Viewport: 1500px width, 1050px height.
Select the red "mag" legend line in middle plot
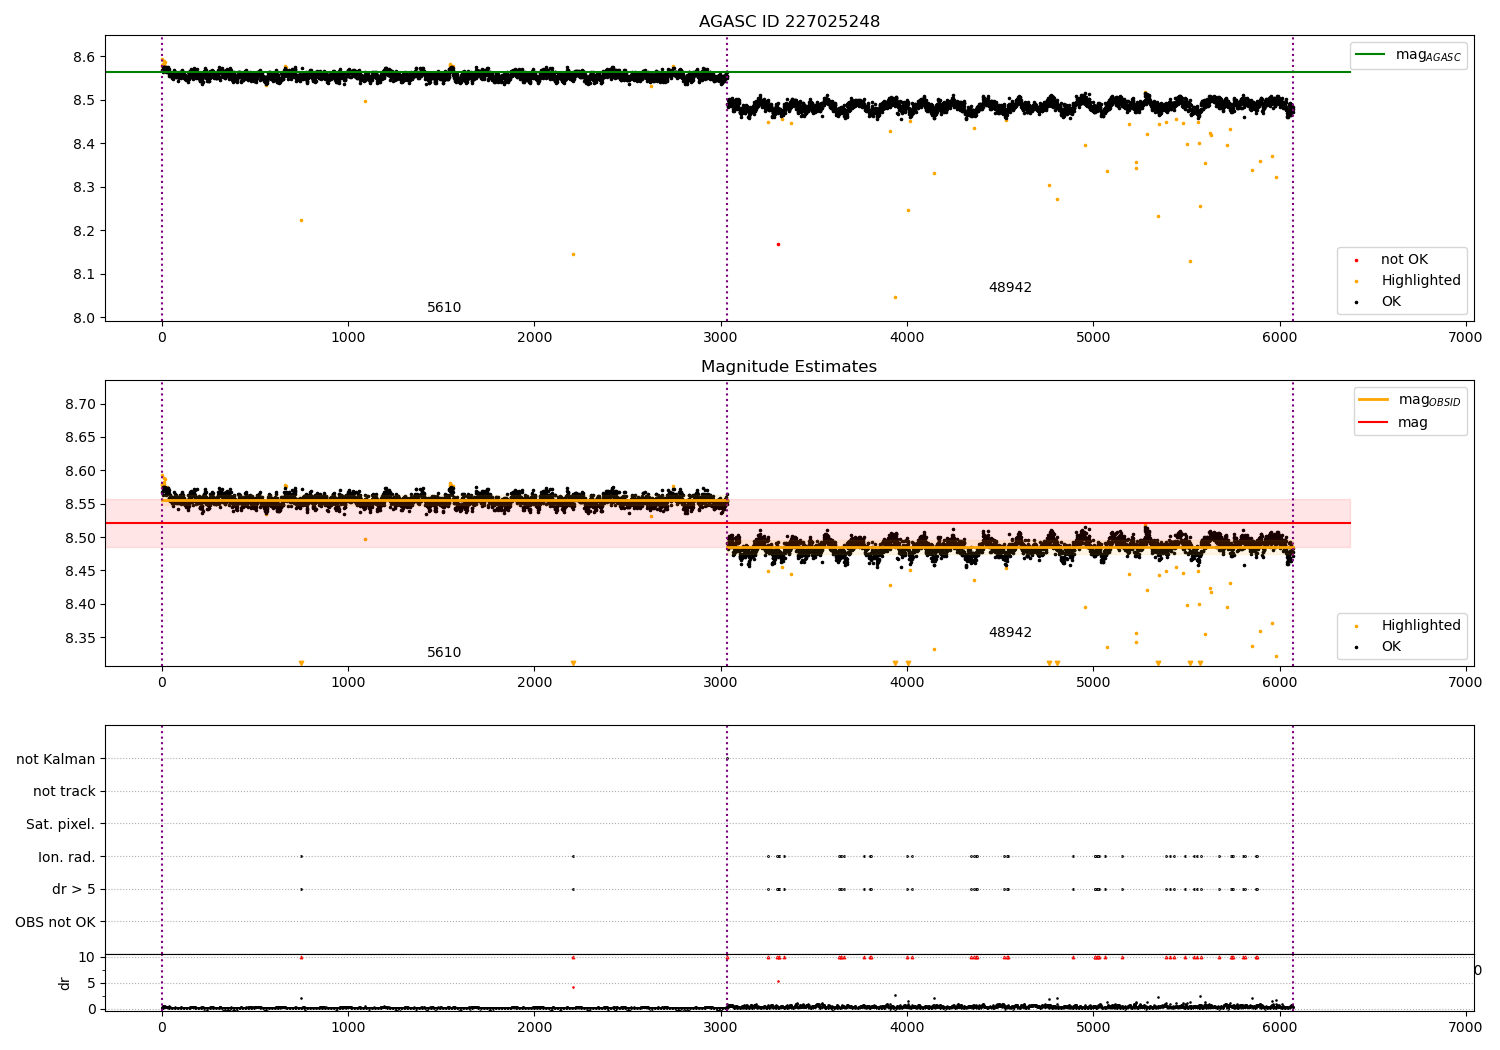click(1374, 422)
